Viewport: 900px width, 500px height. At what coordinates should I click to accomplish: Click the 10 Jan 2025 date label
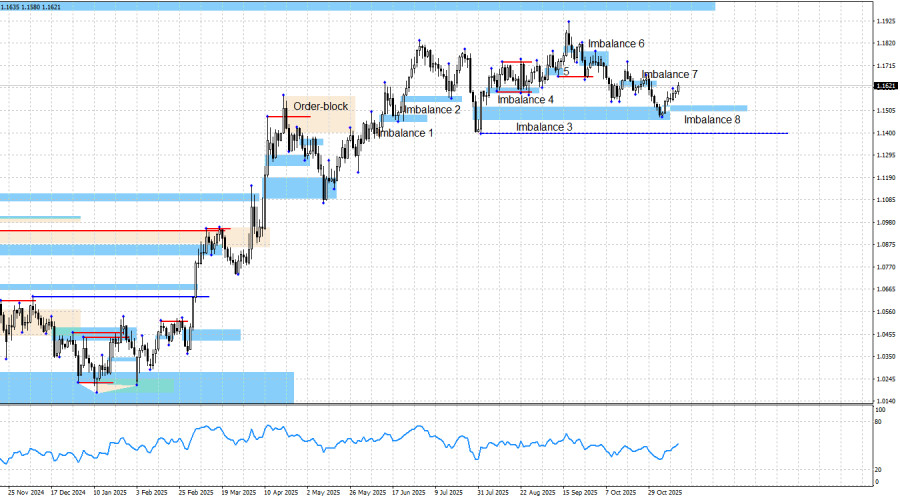[x=110, y=493]
